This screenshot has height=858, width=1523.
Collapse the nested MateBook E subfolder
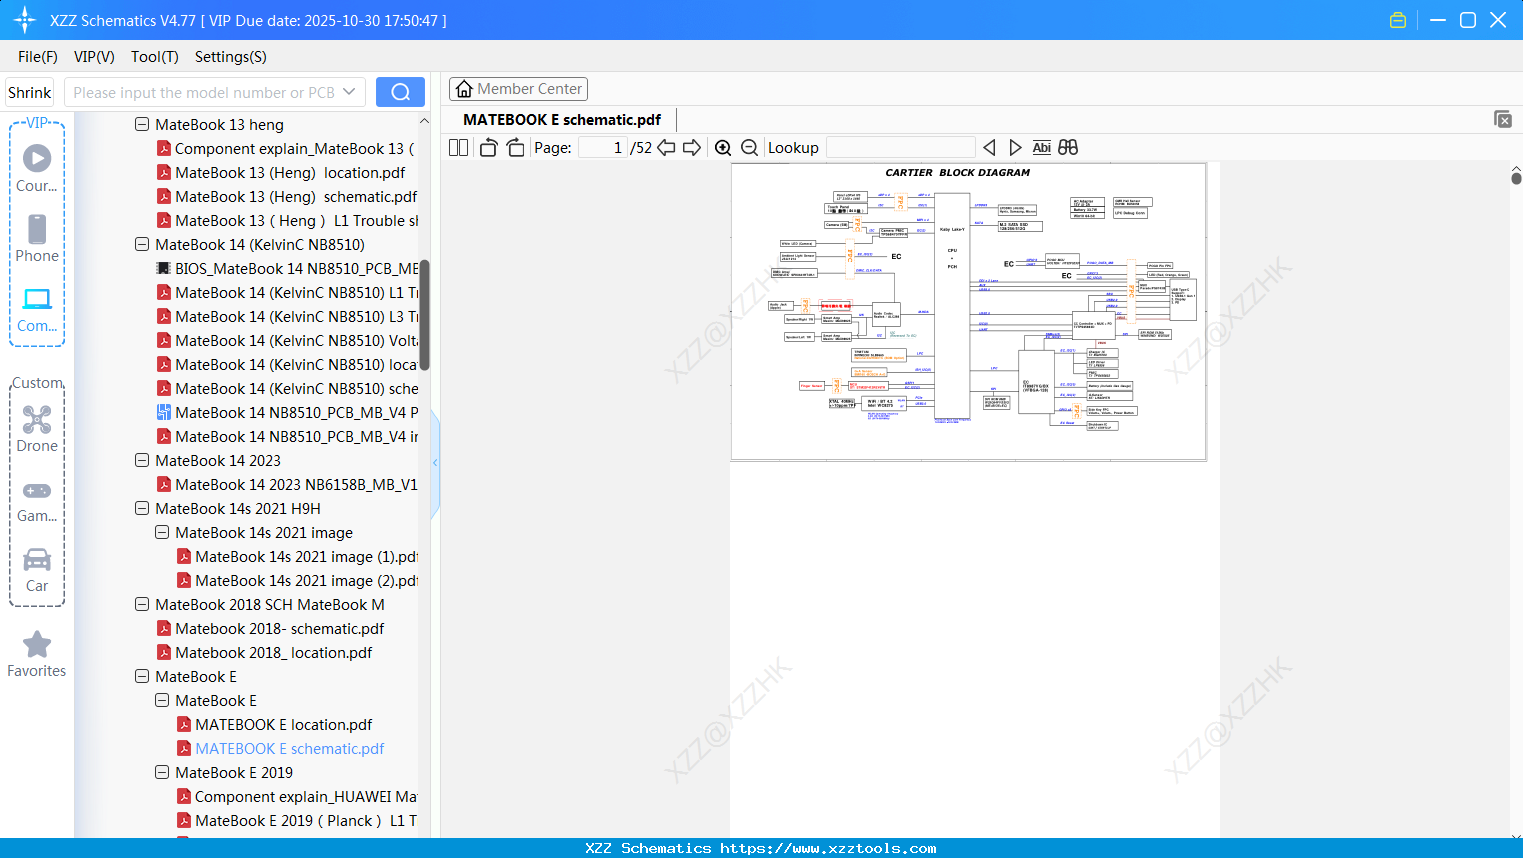[162, 700]
